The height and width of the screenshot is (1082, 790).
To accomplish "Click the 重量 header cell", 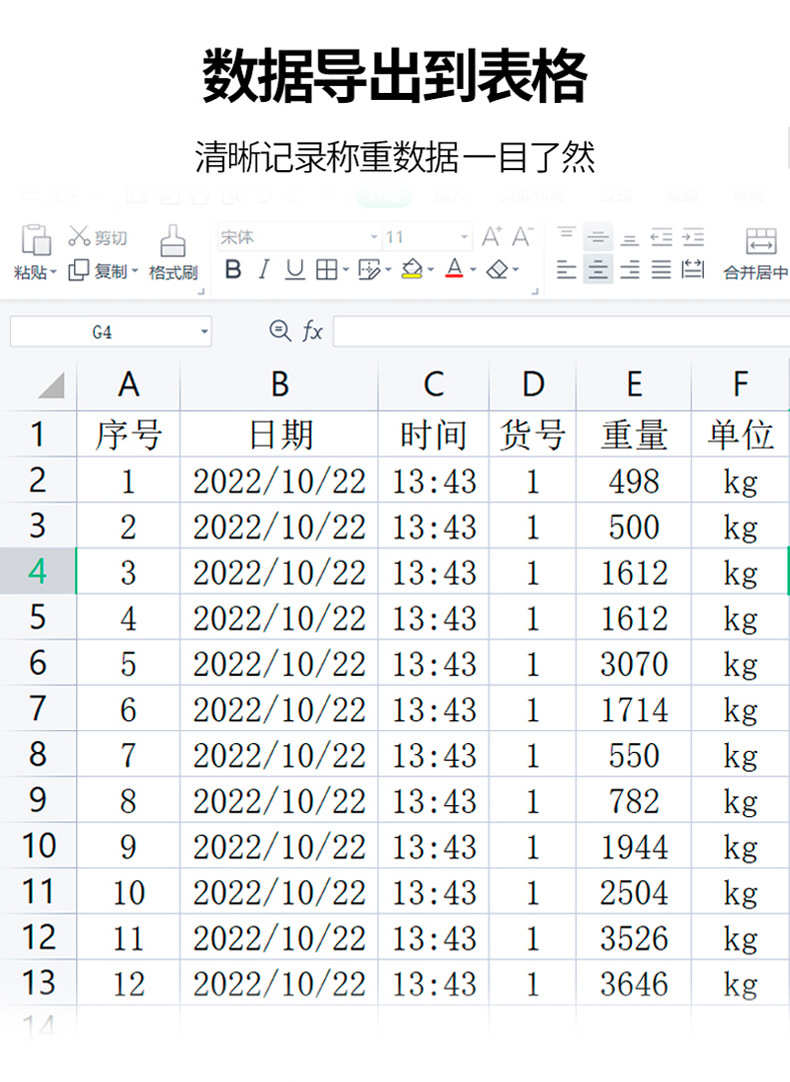I will click(x=634, y=435).
